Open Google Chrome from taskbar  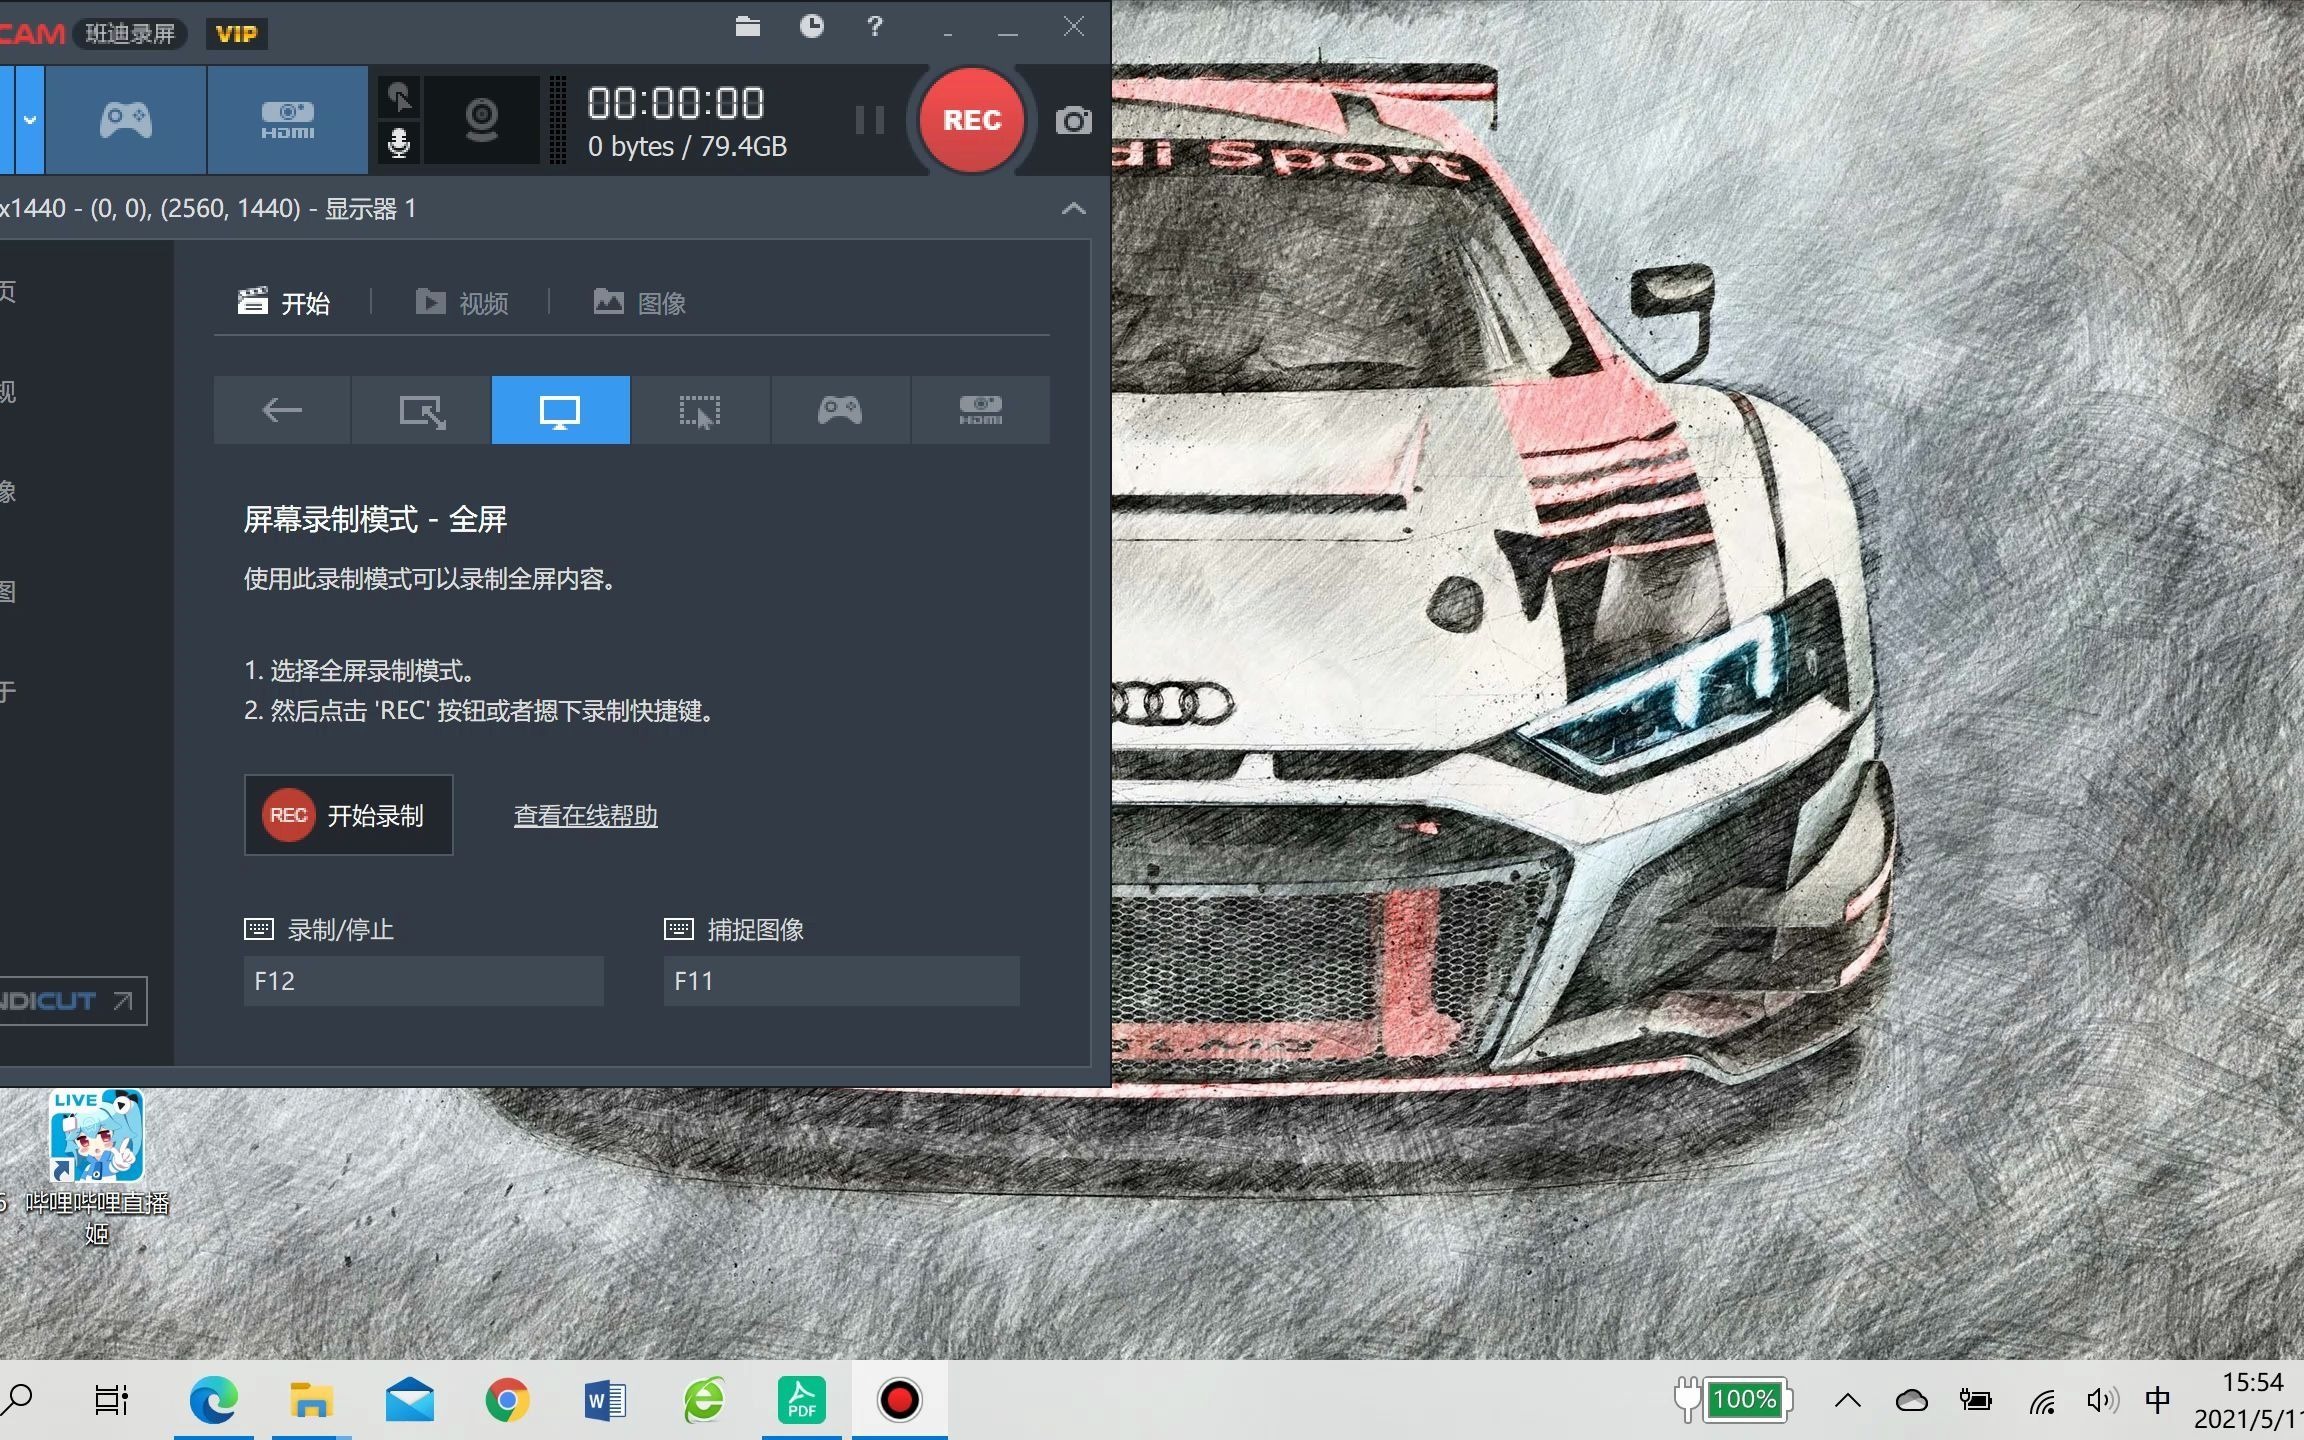507,1400
